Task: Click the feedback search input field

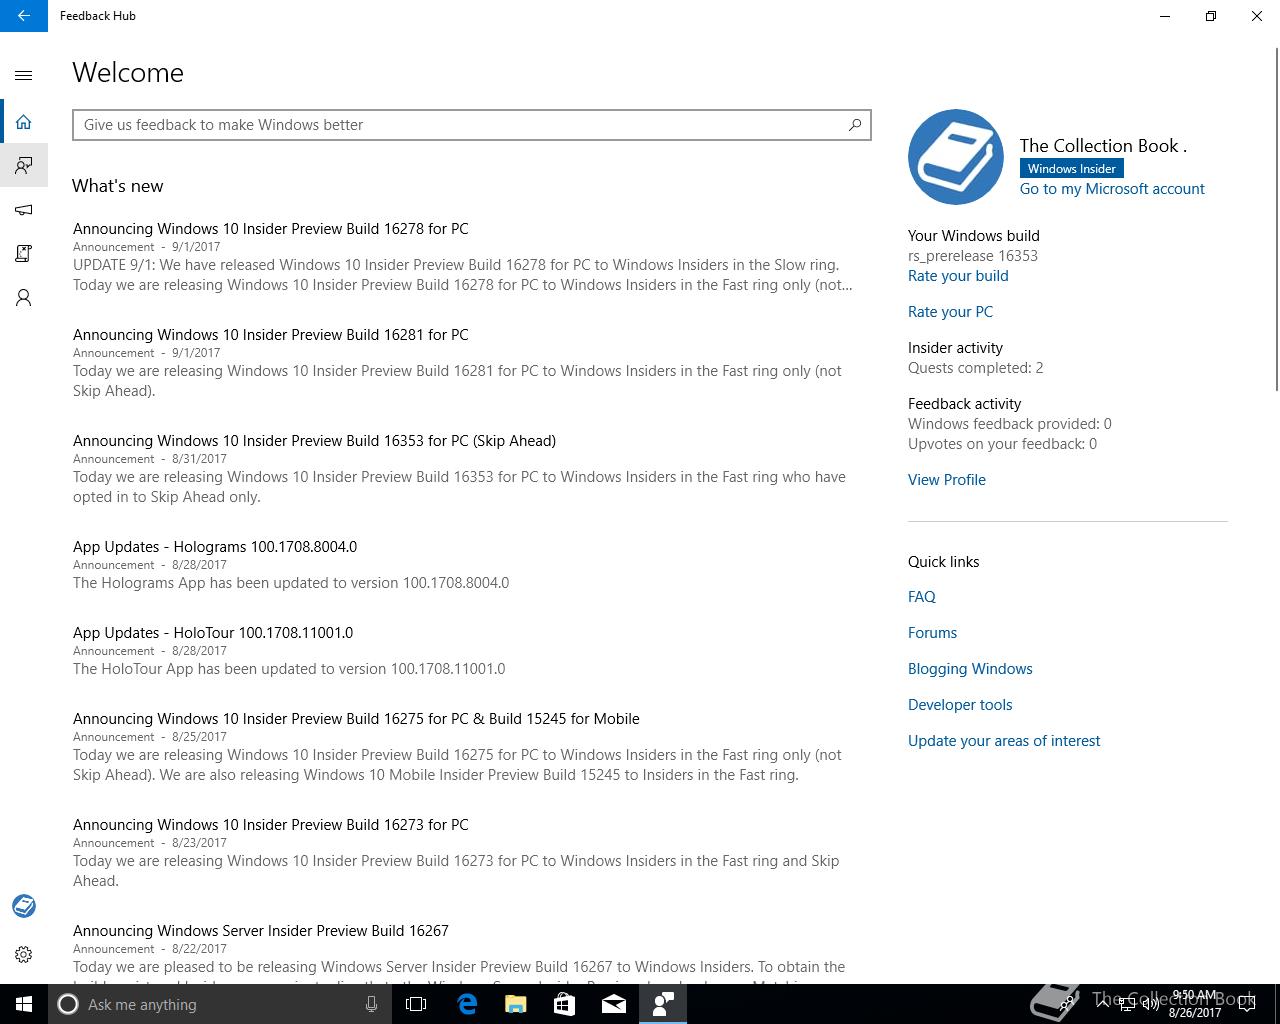Action: pyautogui.click(x=472, y=125)
